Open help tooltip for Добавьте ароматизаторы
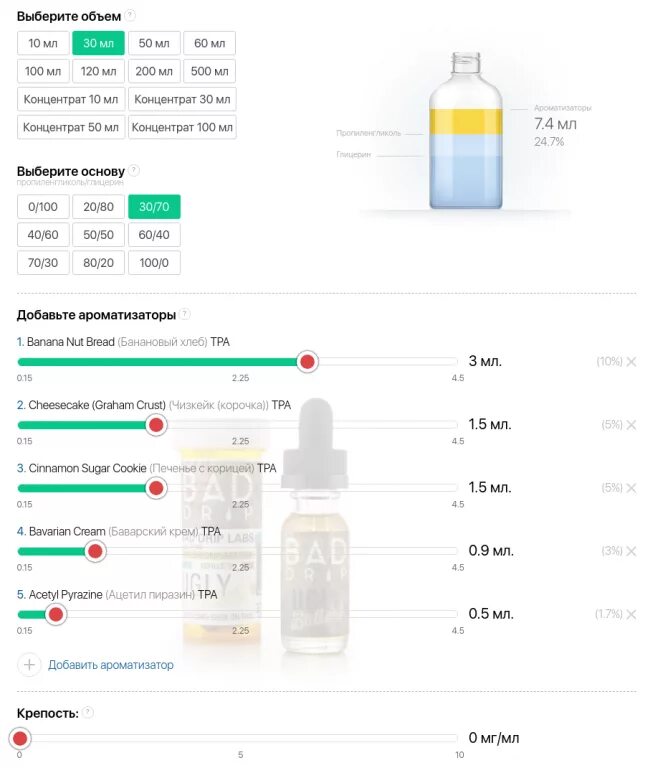Image resolution: width=645 pixels, height=768 pixels. (x=185, y=315)
